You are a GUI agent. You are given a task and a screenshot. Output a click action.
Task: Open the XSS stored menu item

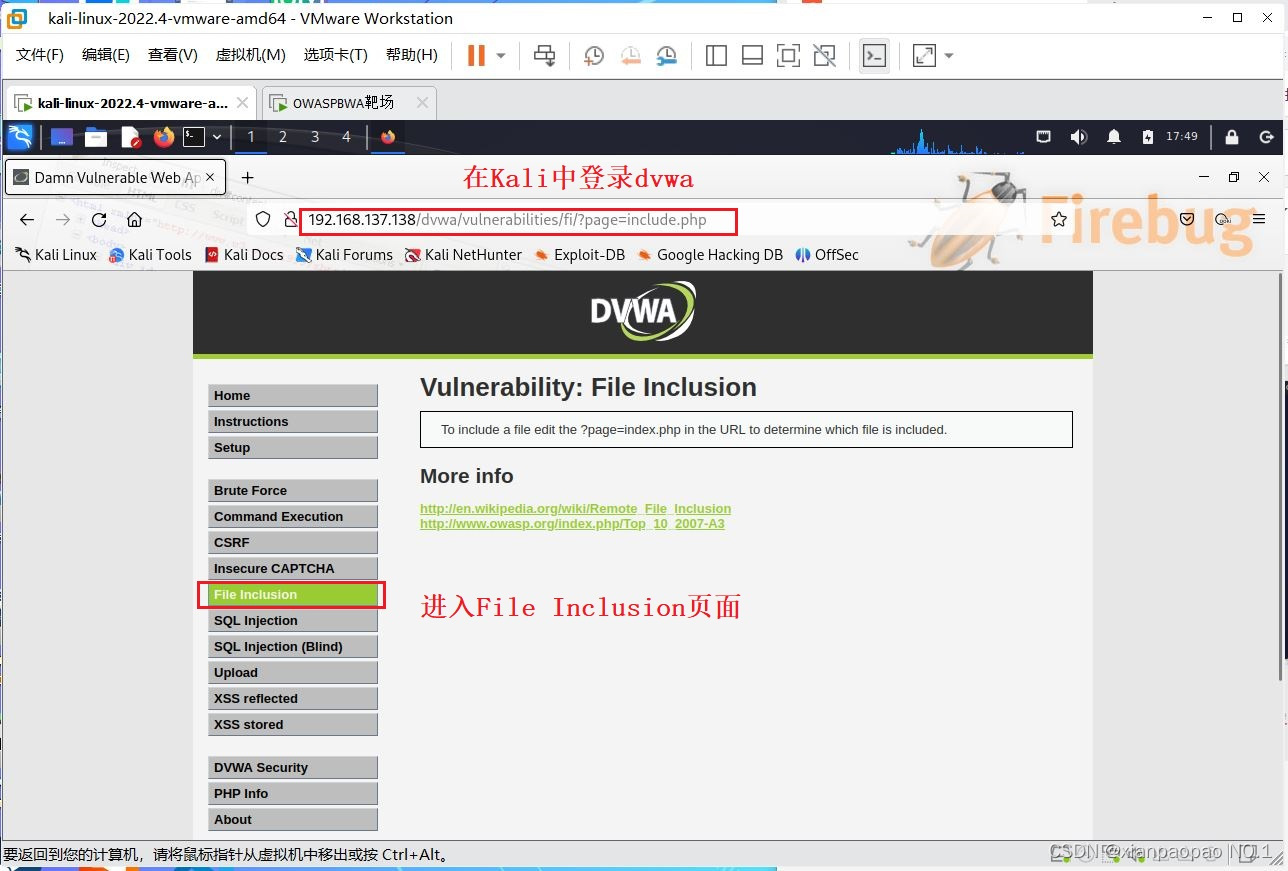(293, 725)
